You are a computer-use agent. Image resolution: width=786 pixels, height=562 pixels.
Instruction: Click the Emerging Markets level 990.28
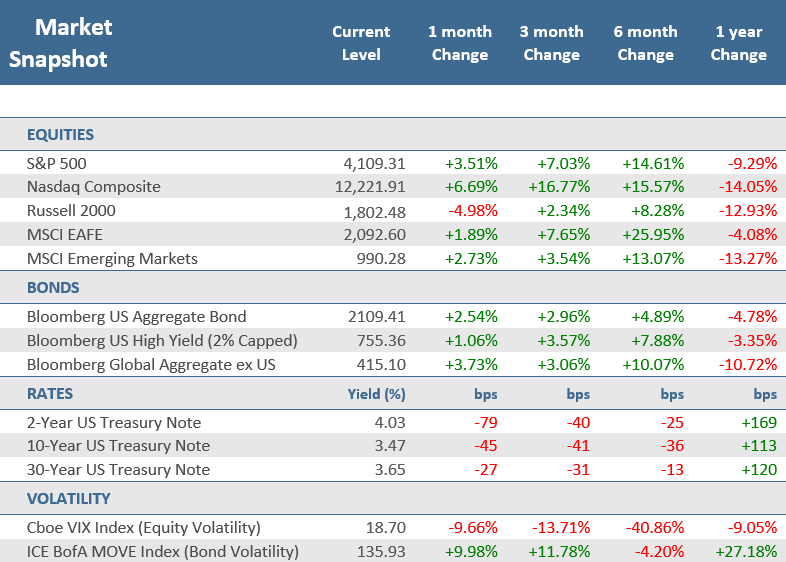(381, 259)
